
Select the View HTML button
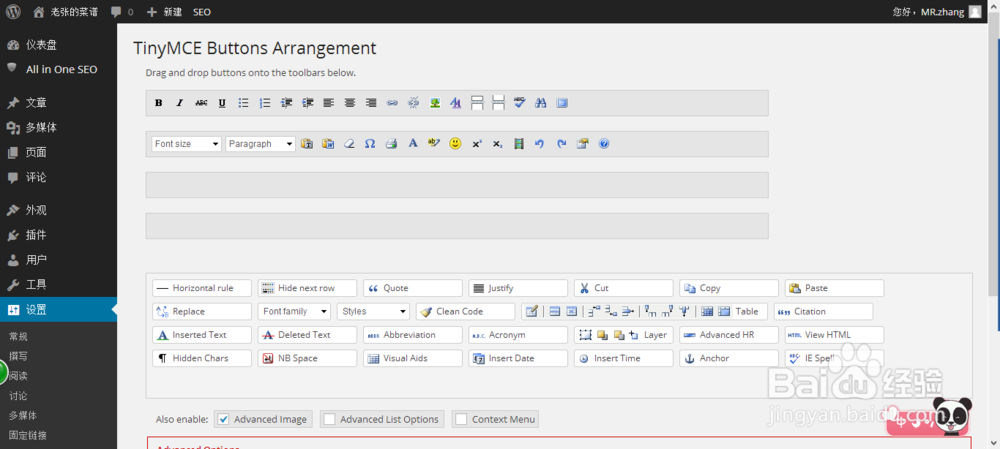point(835,335)
